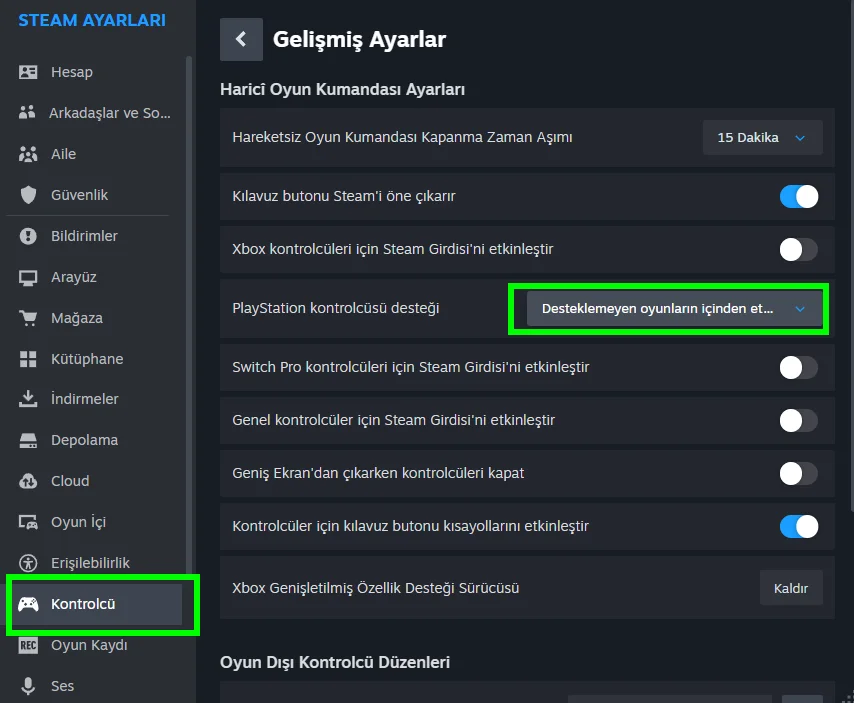Click the Güvenlik shield icon

(28, 194)
